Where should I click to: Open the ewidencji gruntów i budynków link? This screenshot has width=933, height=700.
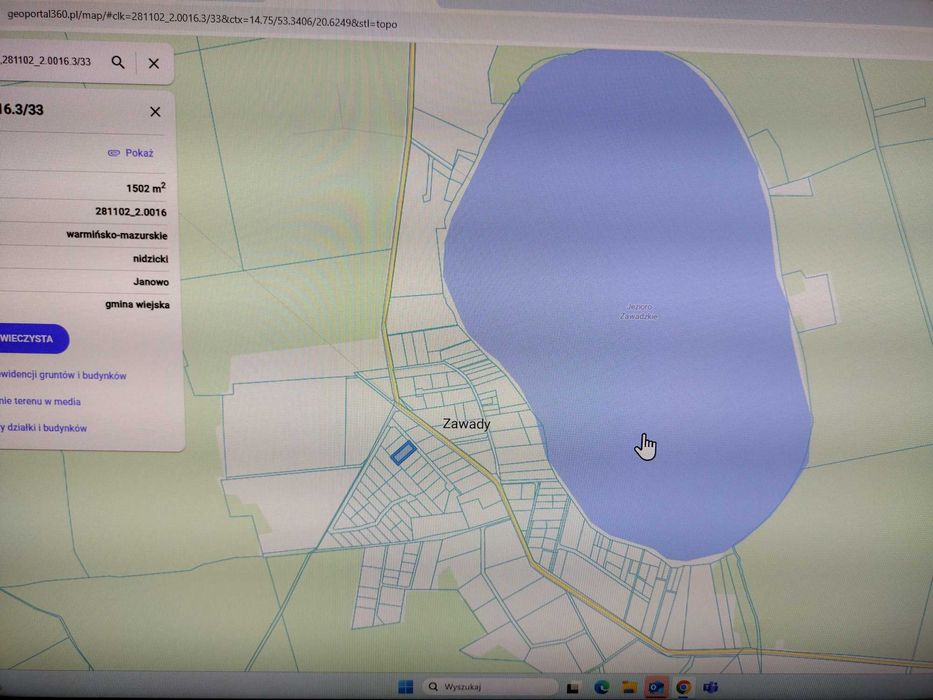[63, 376]
